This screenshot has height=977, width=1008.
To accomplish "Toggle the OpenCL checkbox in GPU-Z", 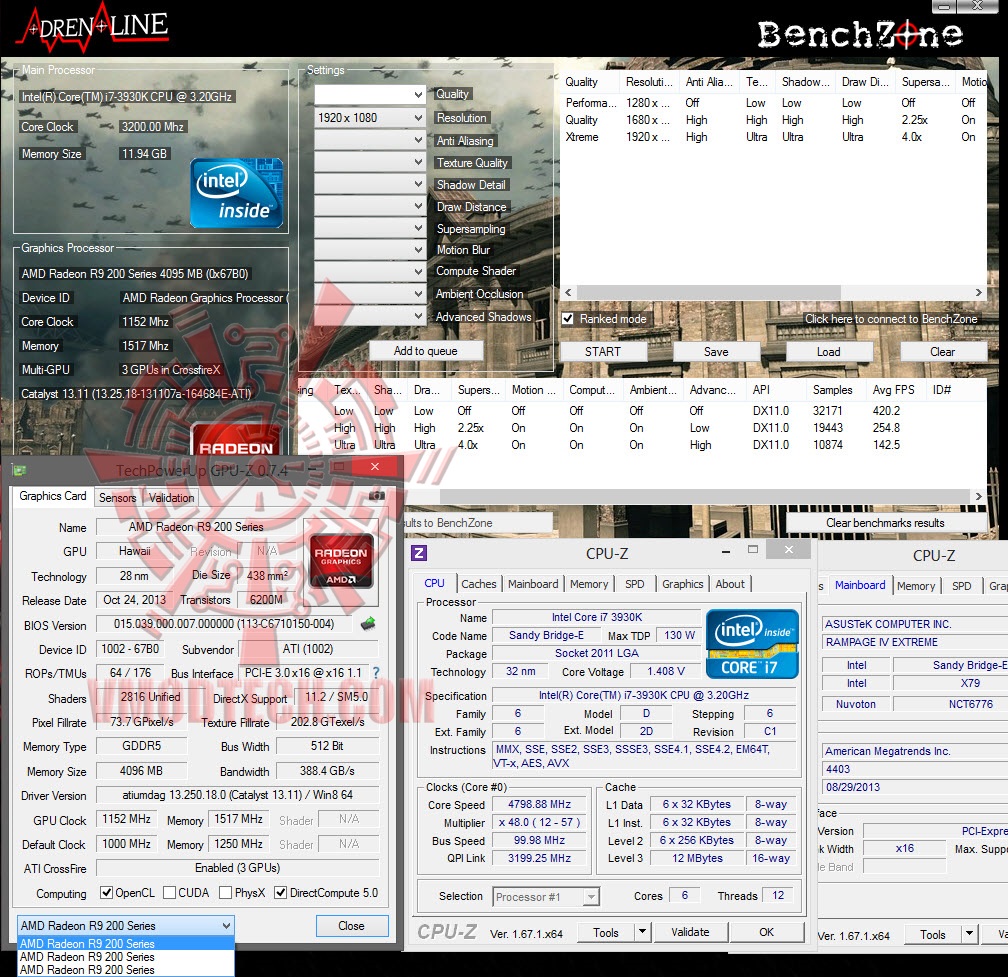I will (x=107, y=893).
